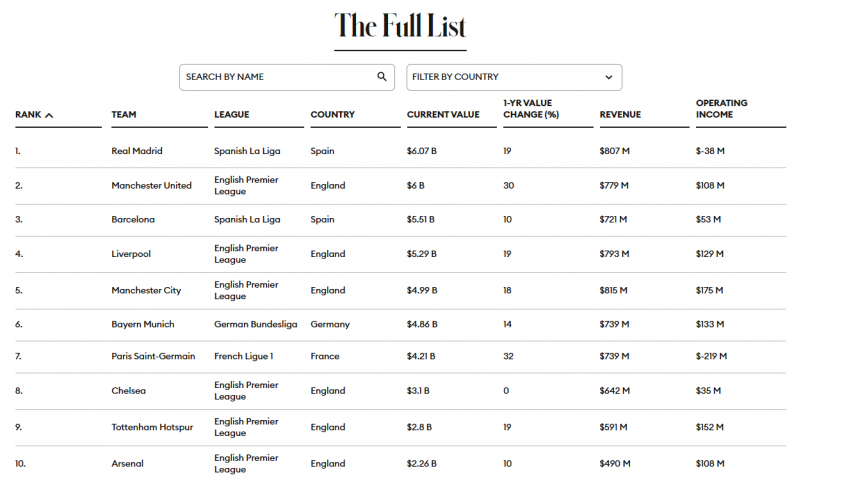The height and width of the screenshot is (482, 842).
Task: Select the Manchester United team name
Action: click(151, 185)
